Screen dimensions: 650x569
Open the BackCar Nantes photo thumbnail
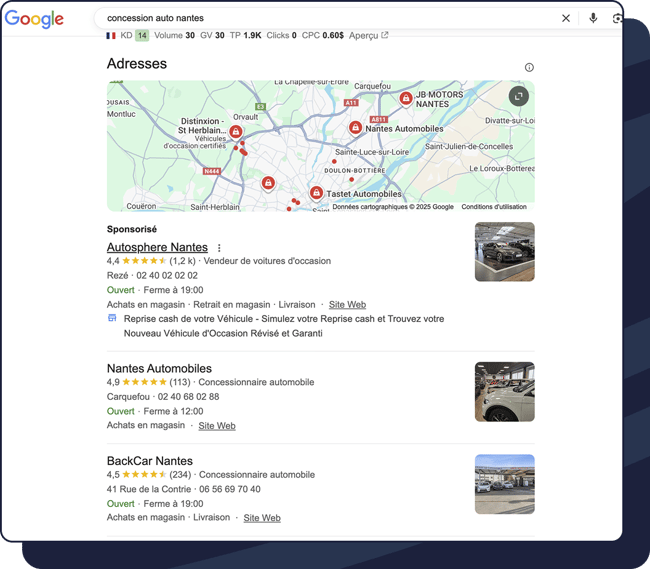click(504, 484)
